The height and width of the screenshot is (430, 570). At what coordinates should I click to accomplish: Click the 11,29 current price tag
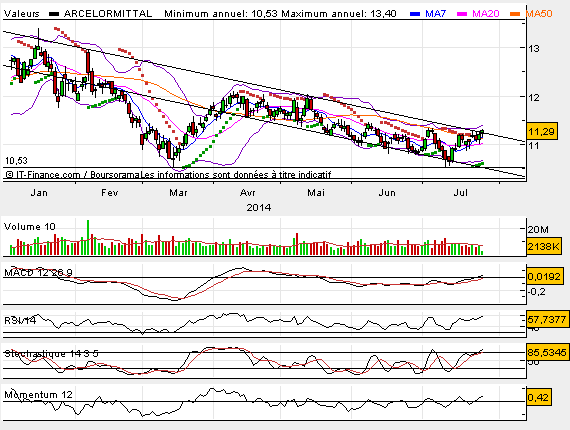(x=542, y=131)
